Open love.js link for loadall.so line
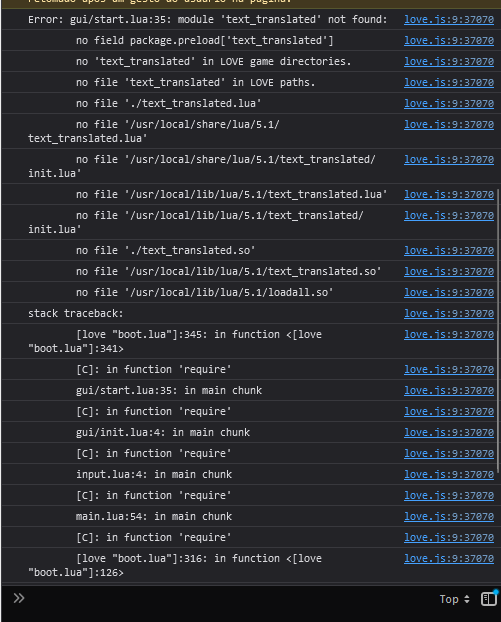Screen dimensions: 501x622 pos(449,292)
